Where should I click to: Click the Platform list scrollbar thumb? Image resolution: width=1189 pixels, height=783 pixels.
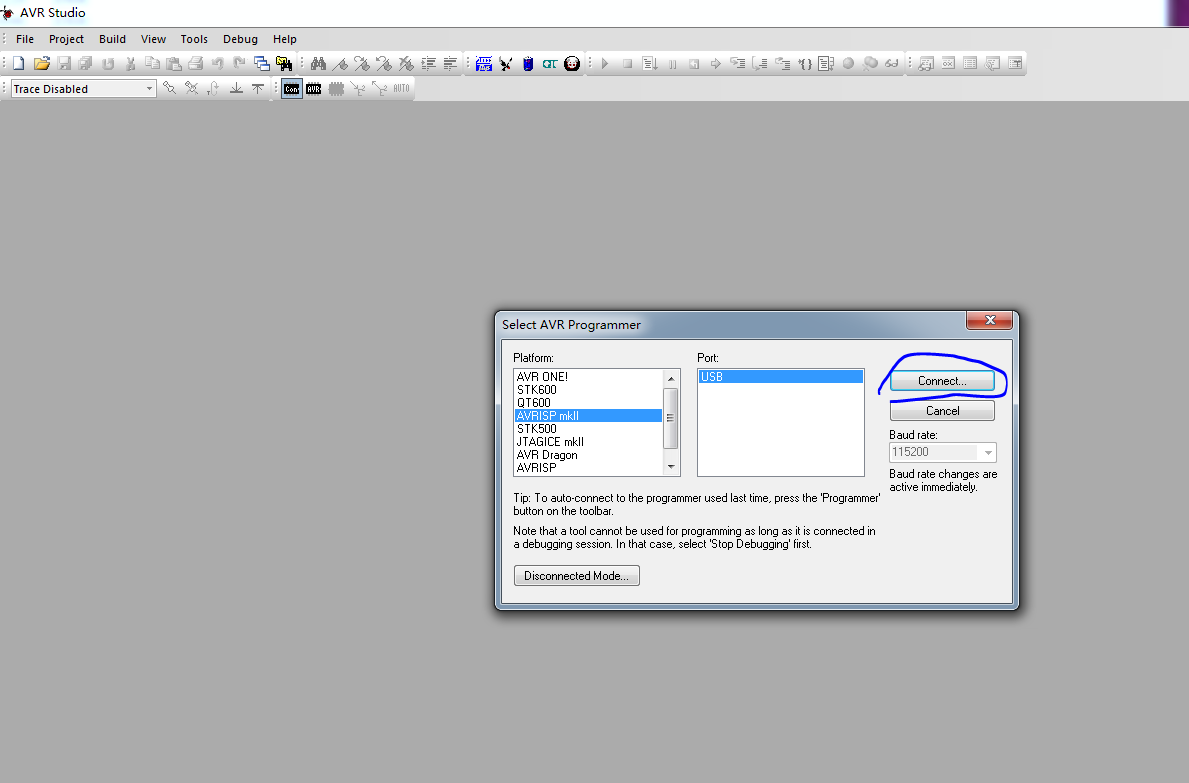(670, 418)
